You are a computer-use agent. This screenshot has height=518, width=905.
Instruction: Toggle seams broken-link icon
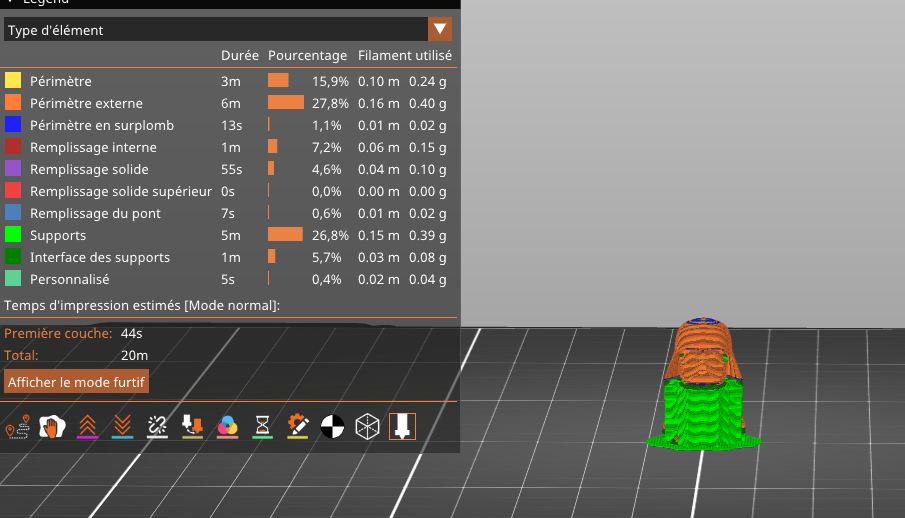tap(157, 427)
